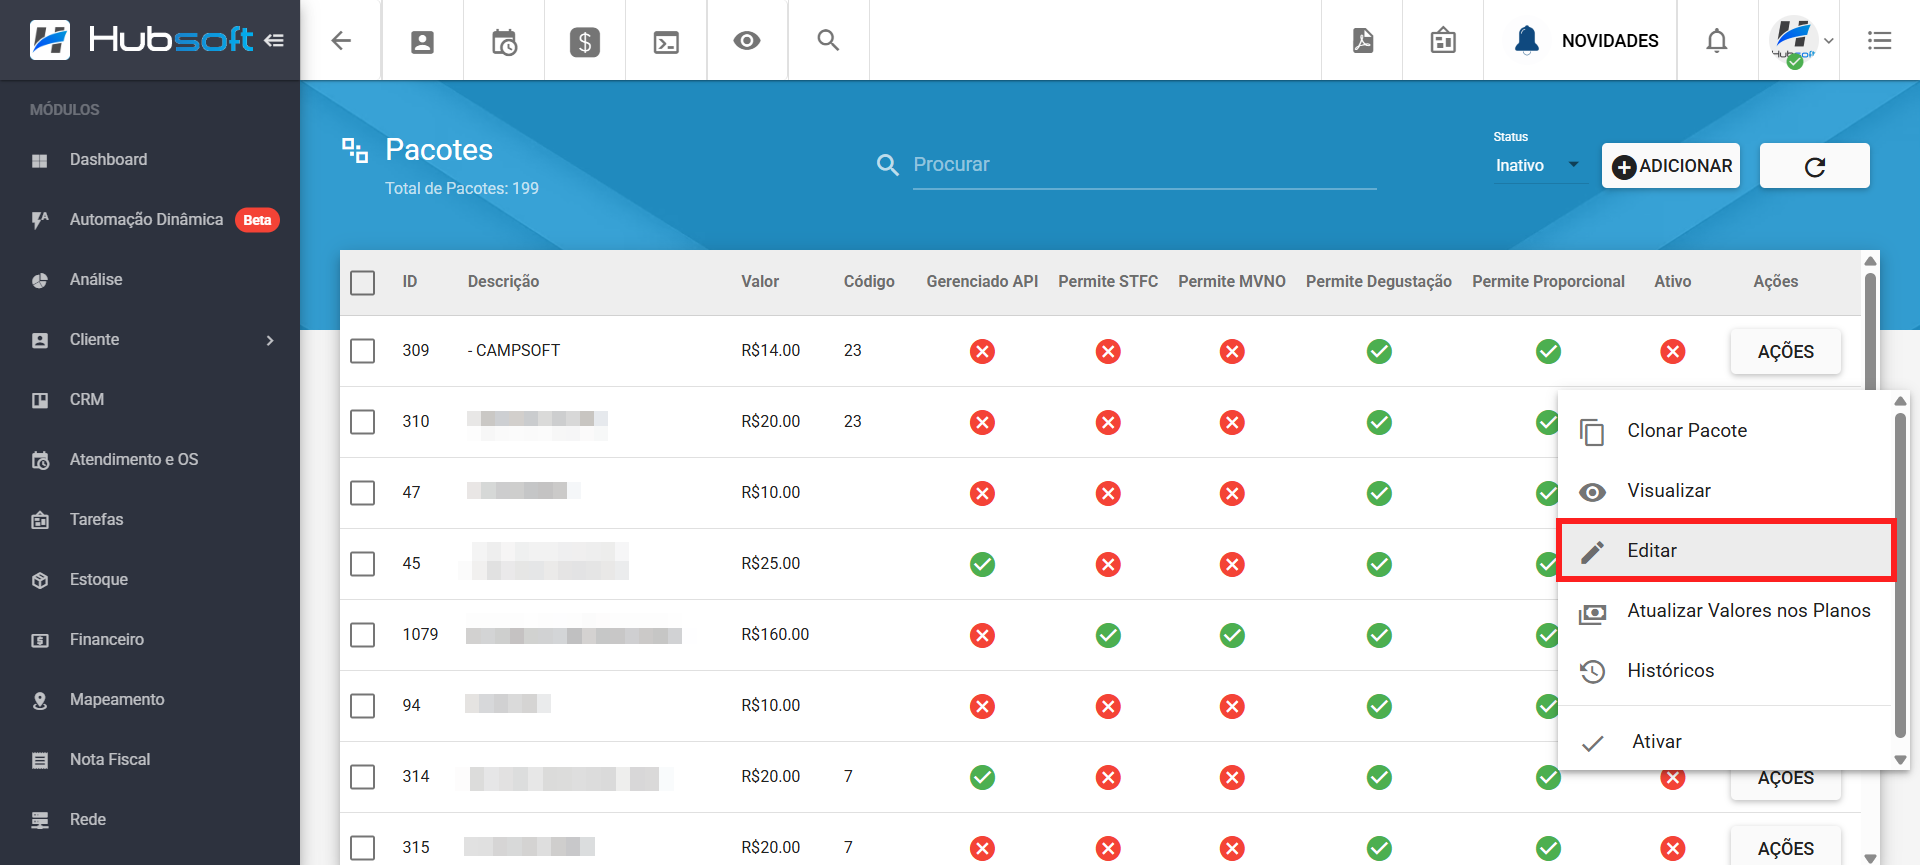Sort by the Valor column header

tap(760, 282)
